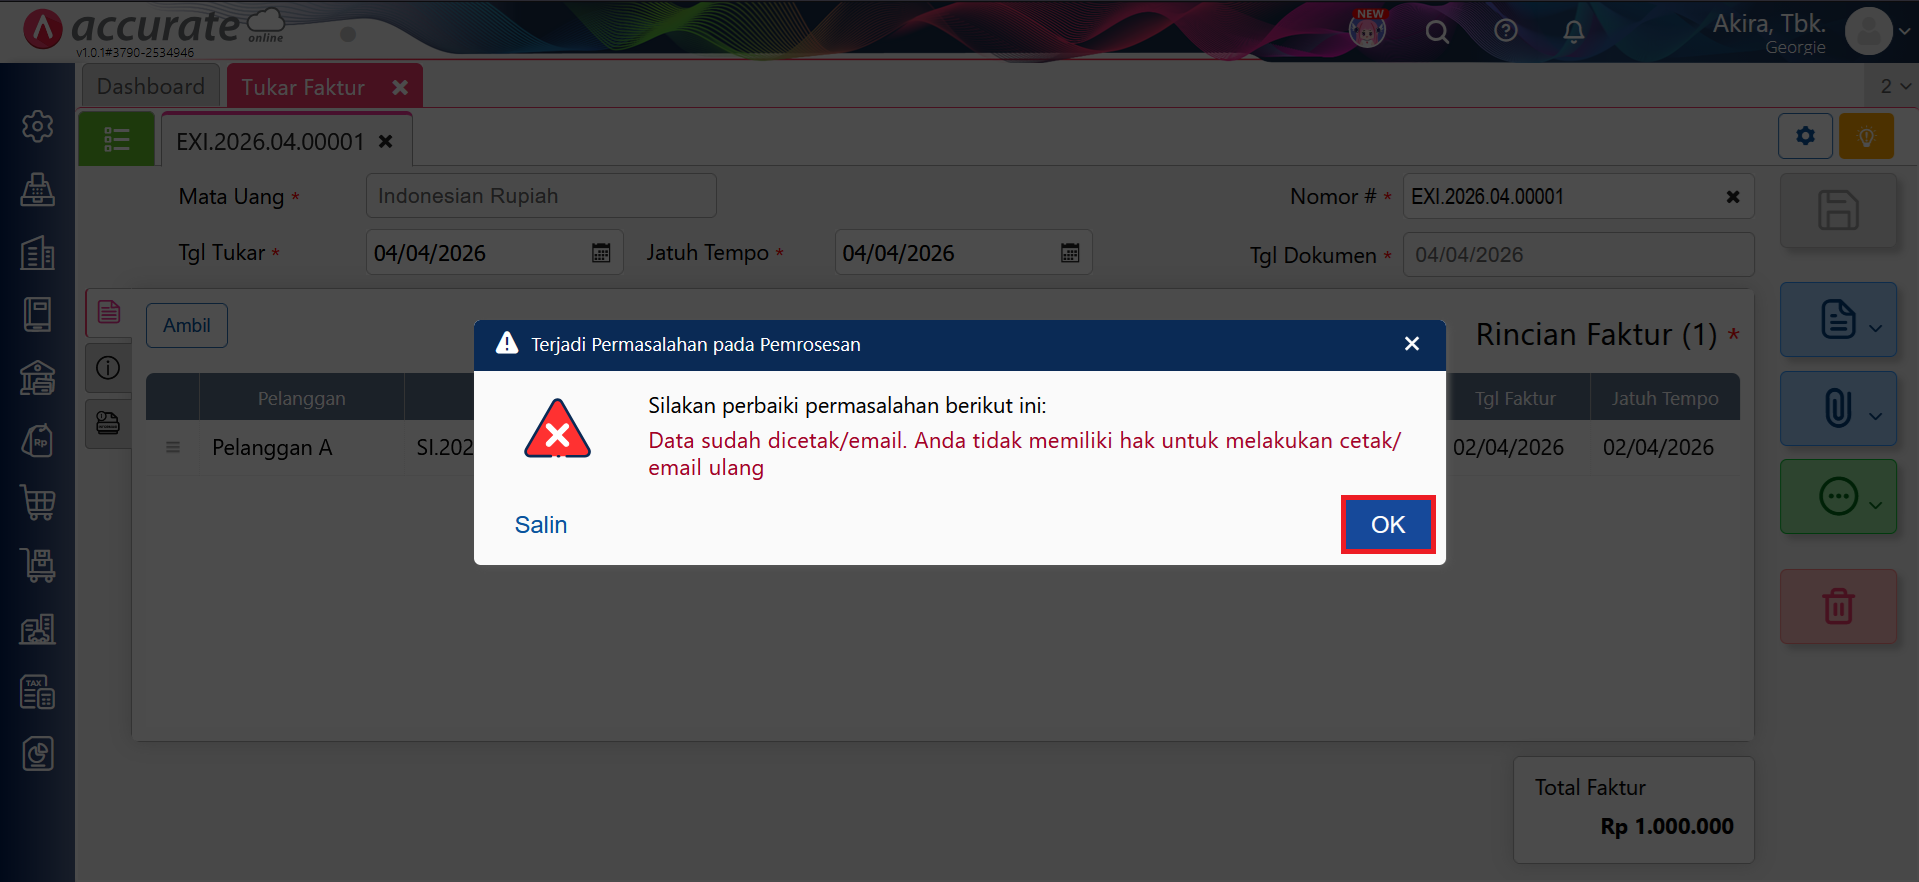Screen dimensions: 1919x882
Task: Click the yellow lightbulb tips icon
Action: 1865,136
